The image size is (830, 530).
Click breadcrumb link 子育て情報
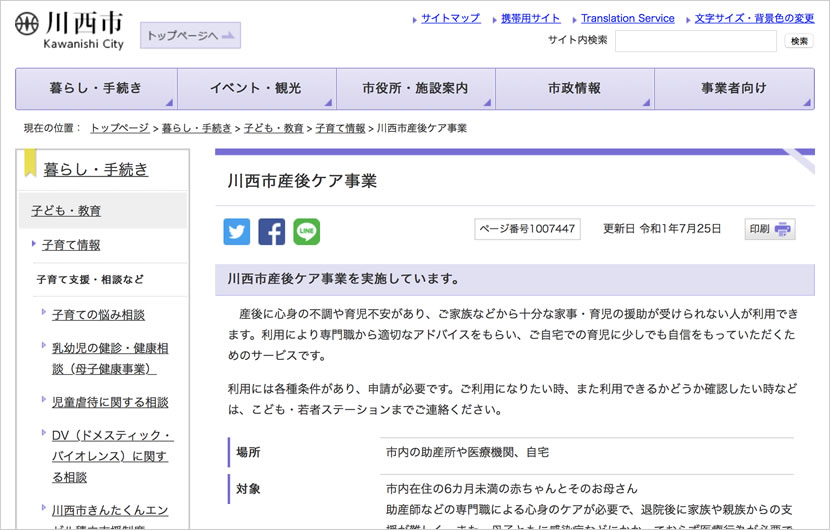pyautogui.click(x=340, y=128)
